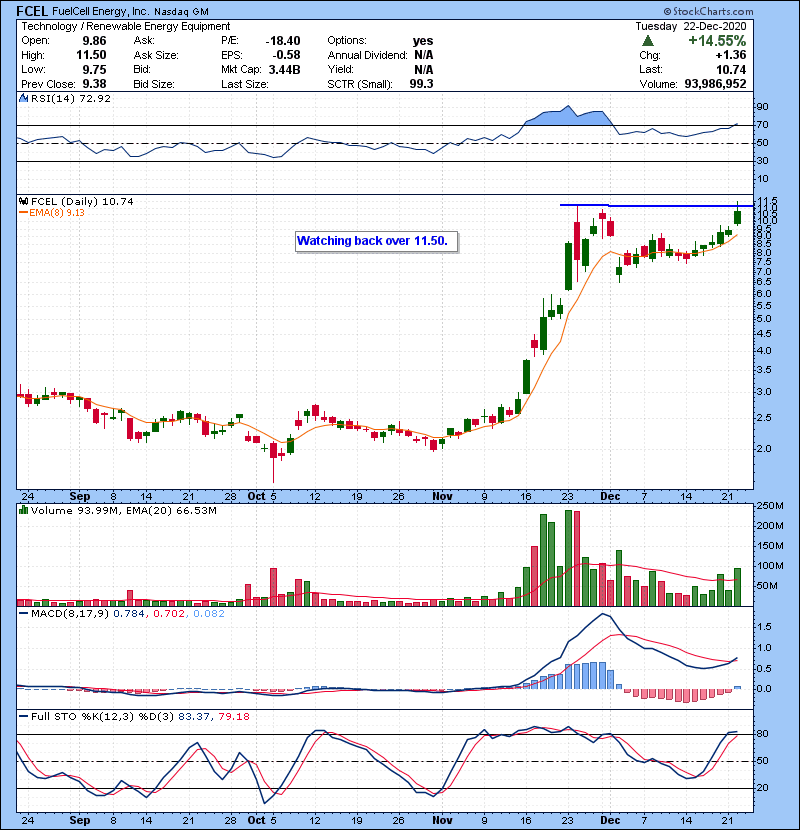Click the N/A value beside Yield
This screenshot has width=800, height=830.
424,69
